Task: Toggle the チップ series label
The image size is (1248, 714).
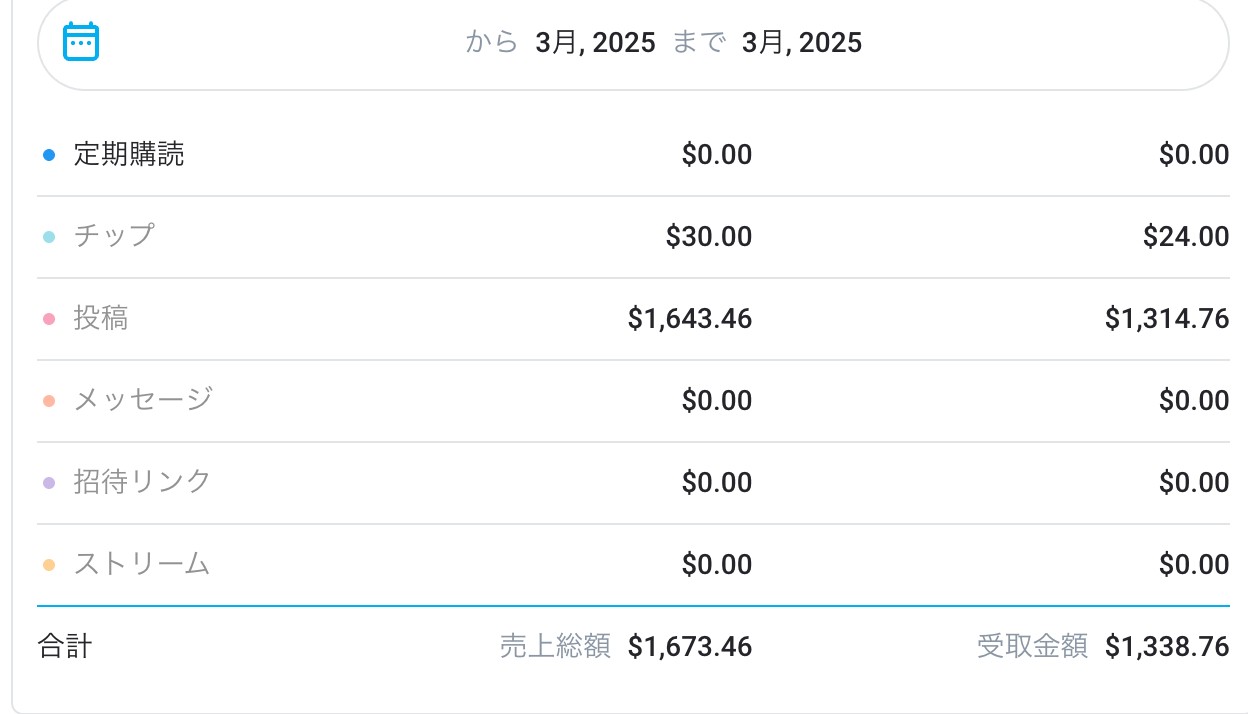Action: pyautogui.click(x=114, y=236)
